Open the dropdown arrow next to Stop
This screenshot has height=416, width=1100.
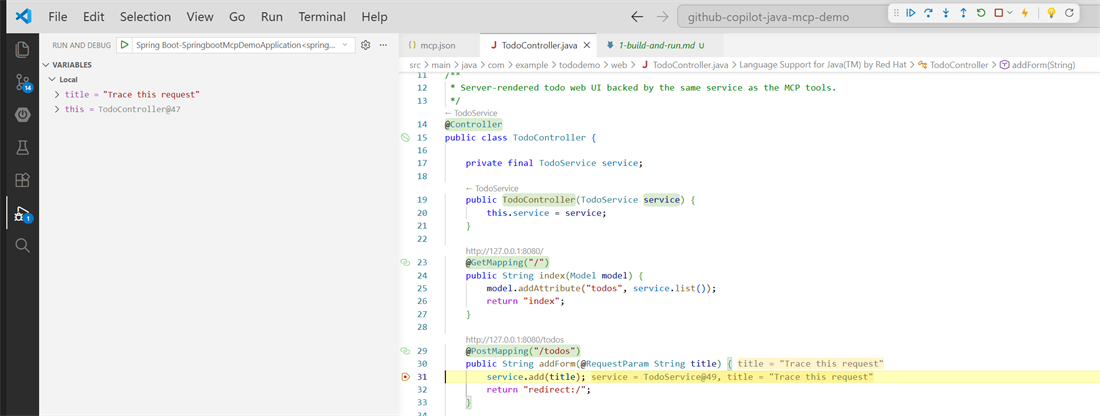[x=1010, y=13]
